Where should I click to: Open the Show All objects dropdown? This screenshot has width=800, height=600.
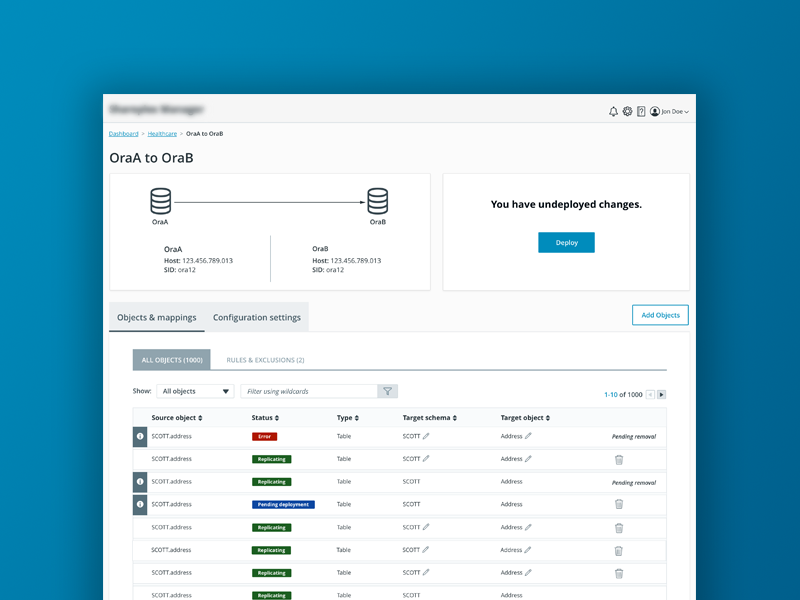[195, 391]
